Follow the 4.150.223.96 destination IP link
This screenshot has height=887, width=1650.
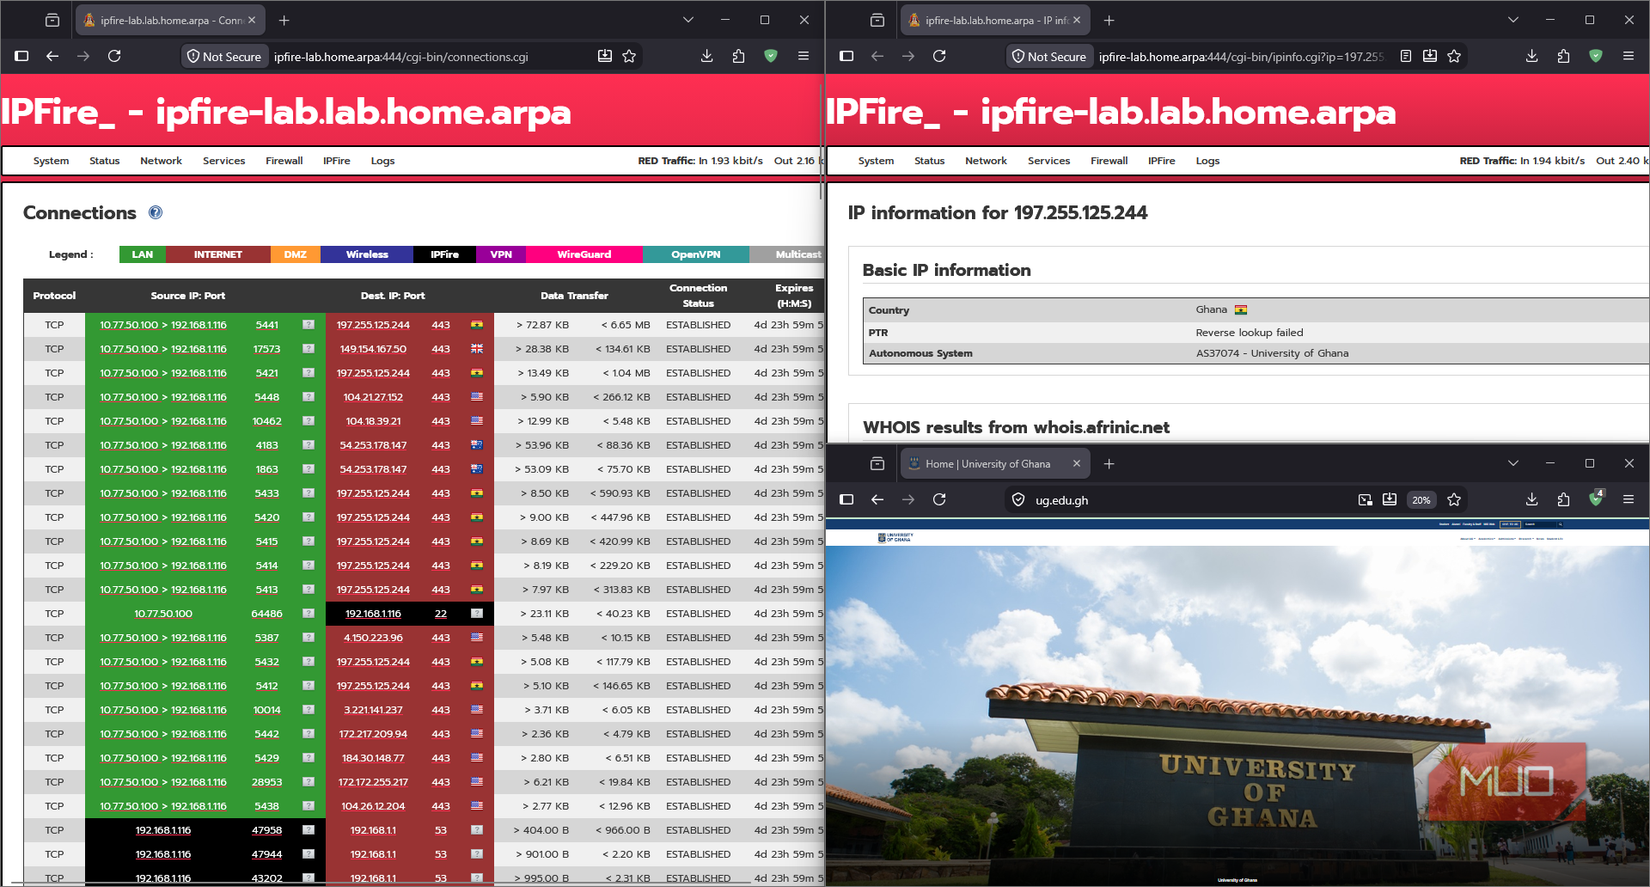[x=373, y=638]
